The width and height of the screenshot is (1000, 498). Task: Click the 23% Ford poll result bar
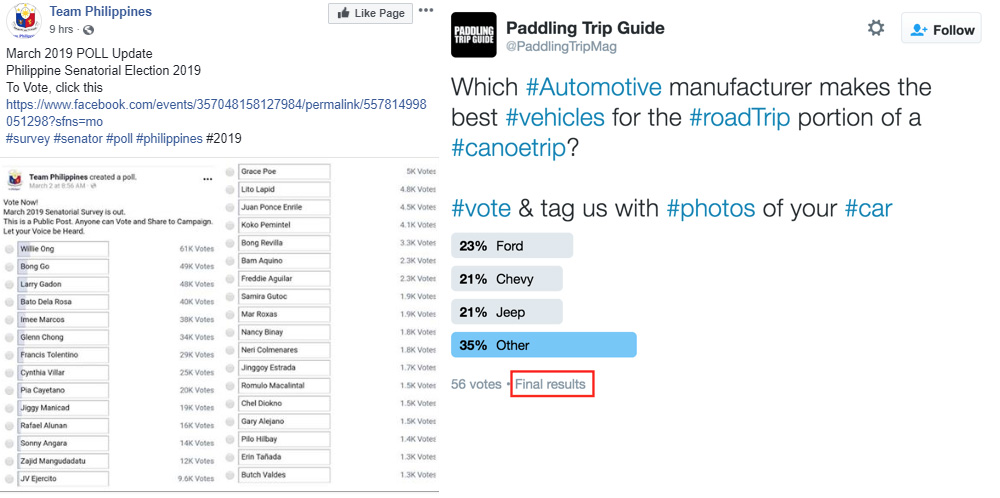tap(511, 245)
